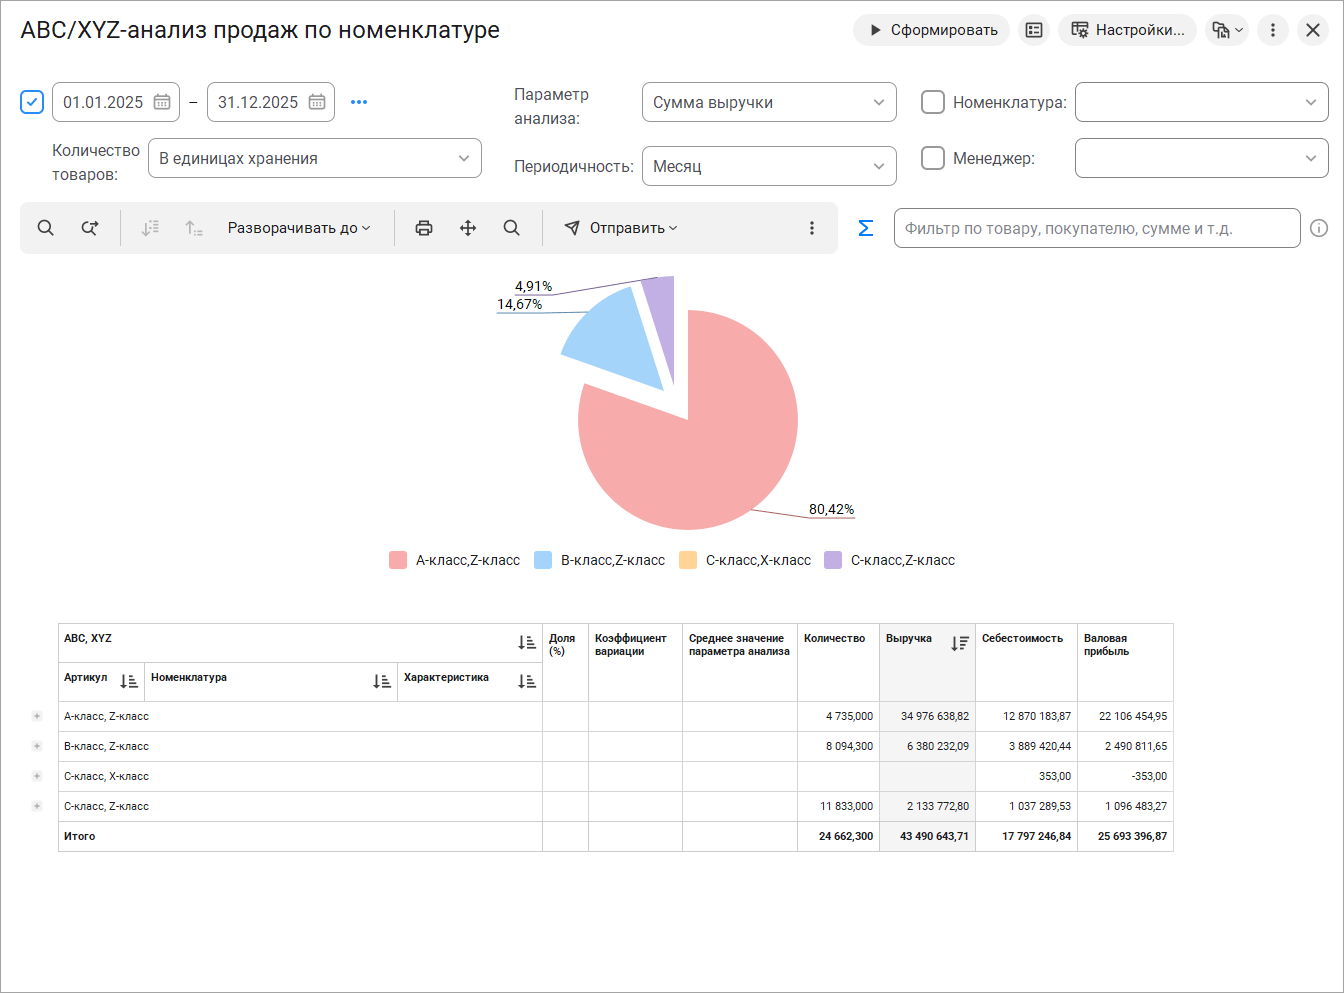The image size is (1344, 993).
Task: Click the pink A-класс,Z-класс legend swatch
Action: click(x=398, y=560)
